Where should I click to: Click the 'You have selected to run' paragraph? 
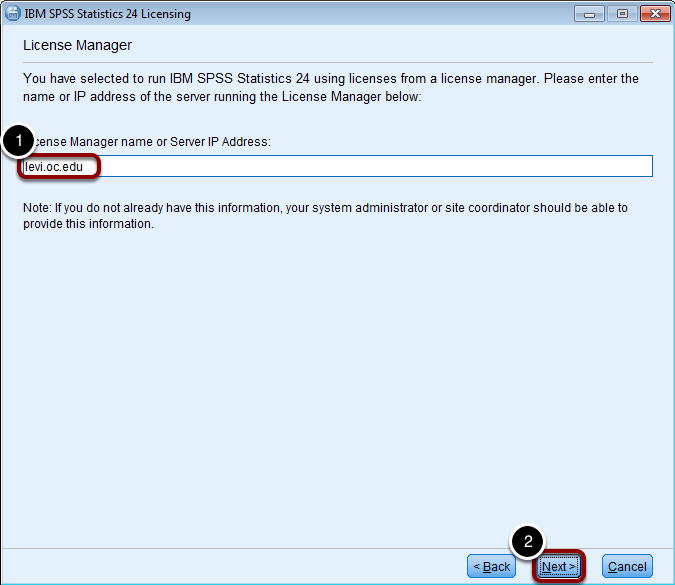tap(331, 87)
